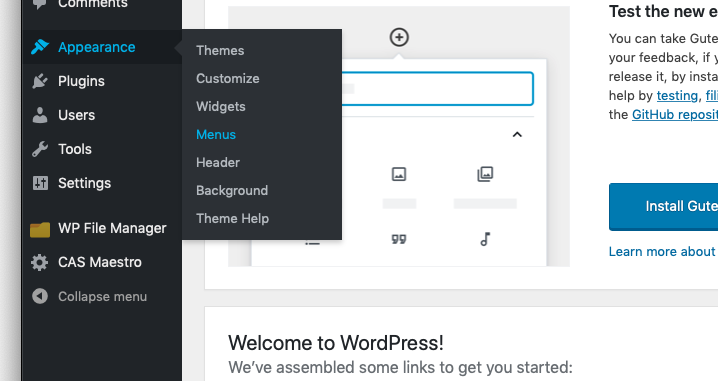Click the circled plus add-block icon
Viewport: 718px width, 381px height.
click(x=399, y=37)
